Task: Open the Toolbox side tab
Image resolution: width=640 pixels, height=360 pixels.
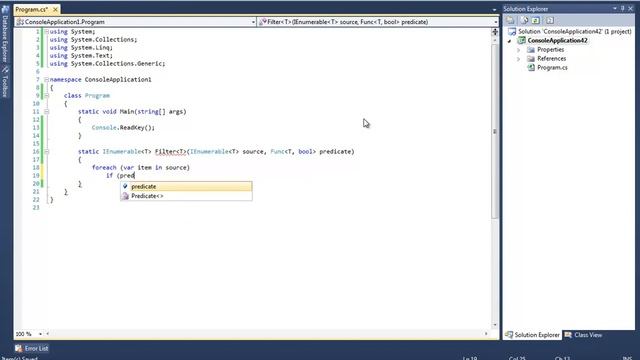Action: [x=5, y=82]
